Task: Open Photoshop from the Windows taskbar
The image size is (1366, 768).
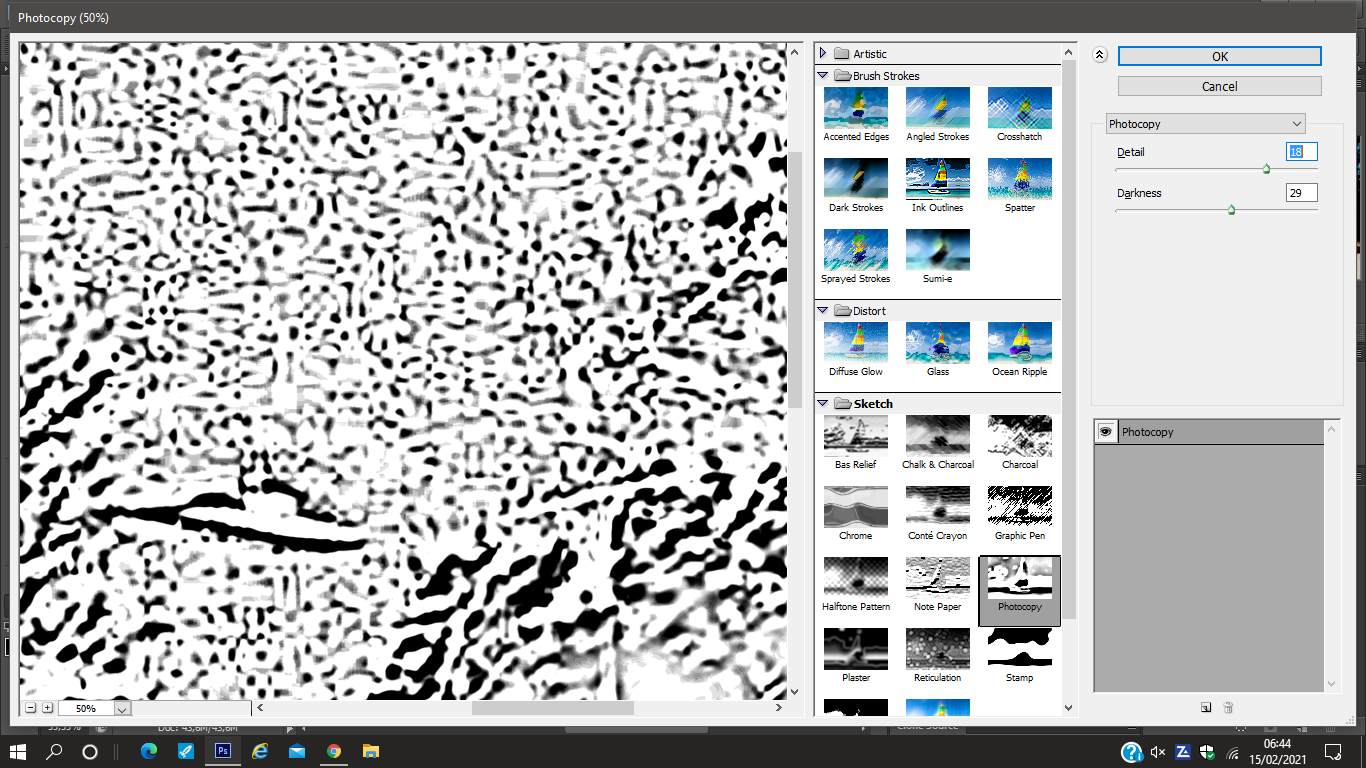Action: coord(223,751)
